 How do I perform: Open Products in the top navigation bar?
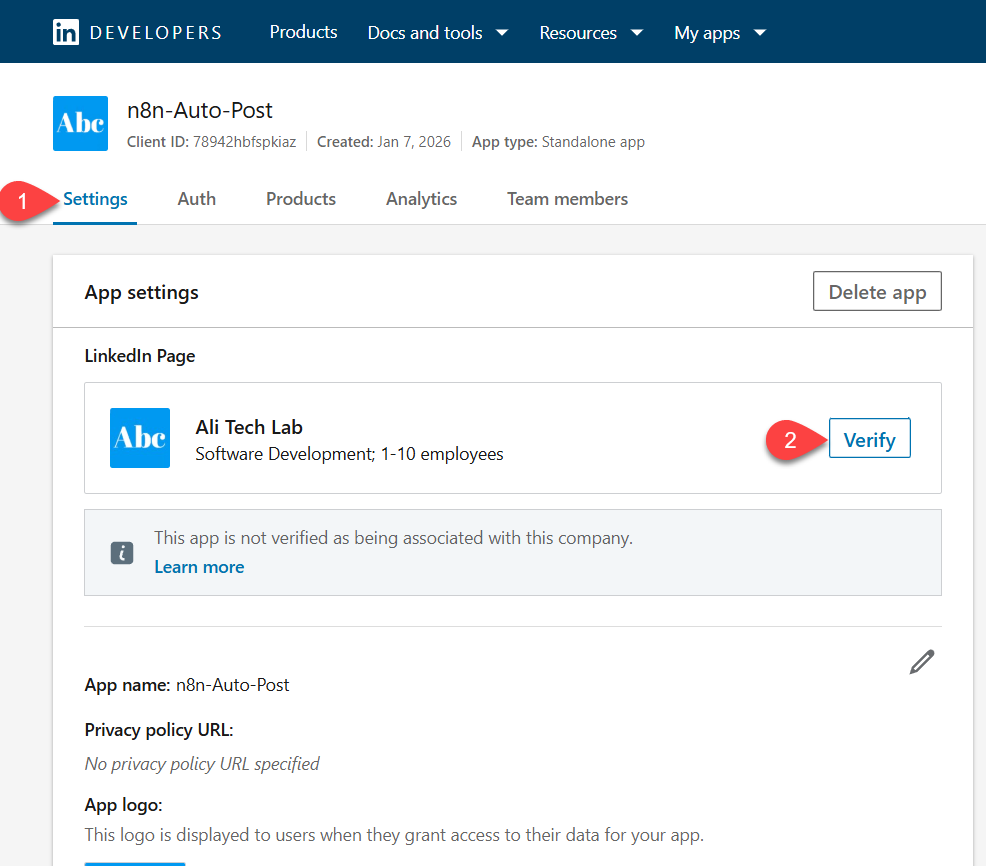click(x=303, y=32)
